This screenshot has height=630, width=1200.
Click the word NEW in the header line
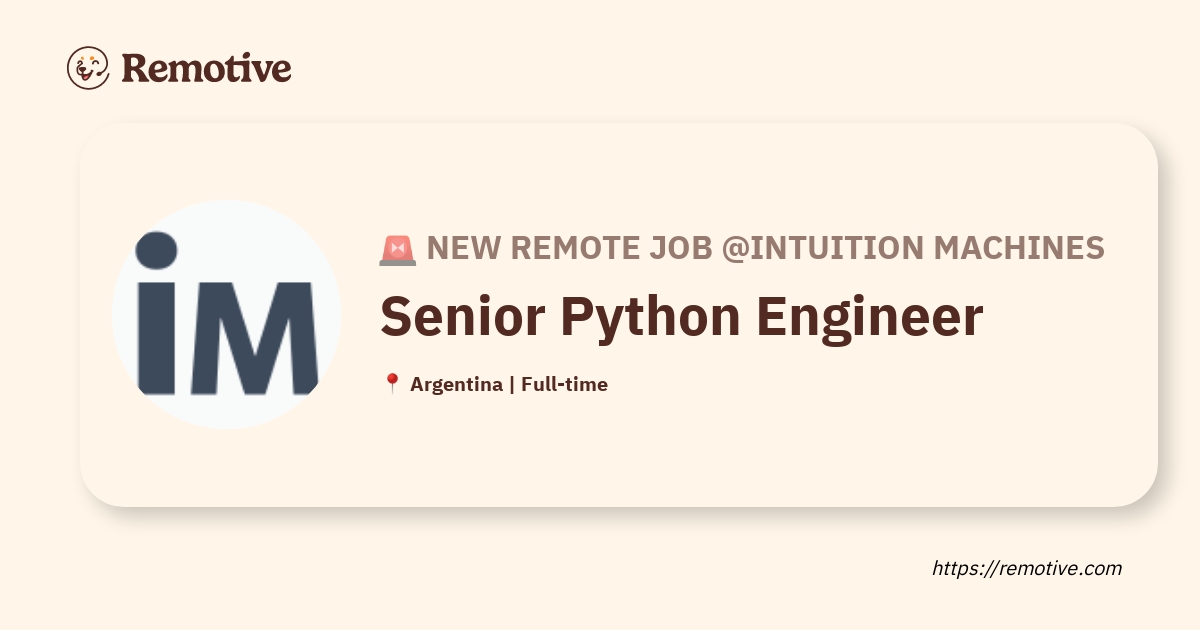click(x=463, y=247)
